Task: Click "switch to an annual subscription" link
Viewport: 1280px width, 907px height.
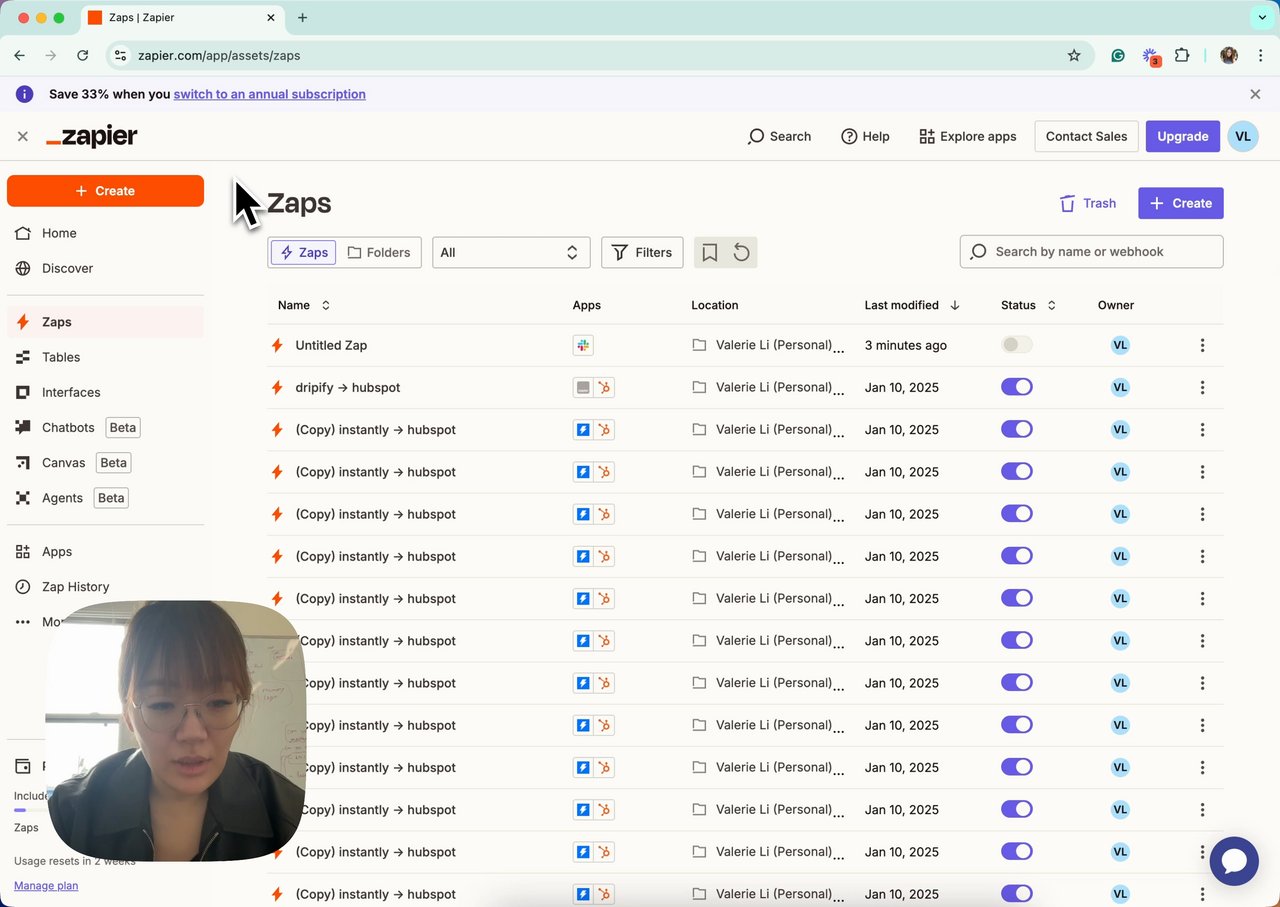Action: tap(270, 94)
